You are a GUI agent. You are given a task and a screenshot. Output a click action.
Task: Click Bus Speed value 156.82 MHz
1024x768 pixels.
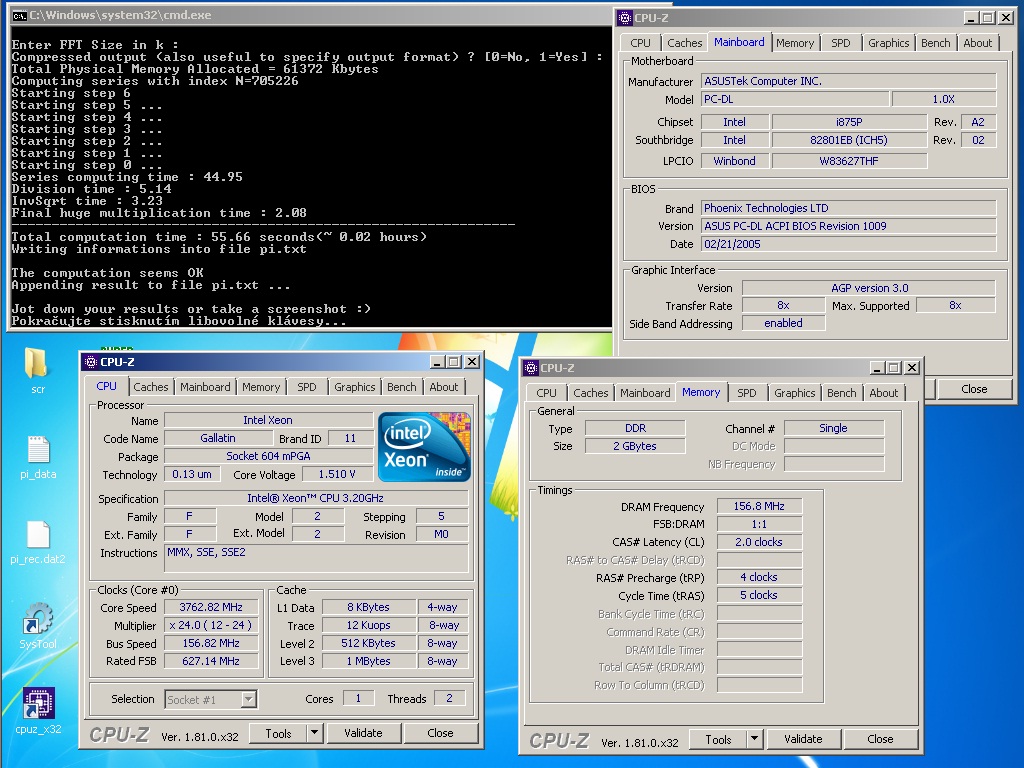pyautogui.click(x=211, y=643)
